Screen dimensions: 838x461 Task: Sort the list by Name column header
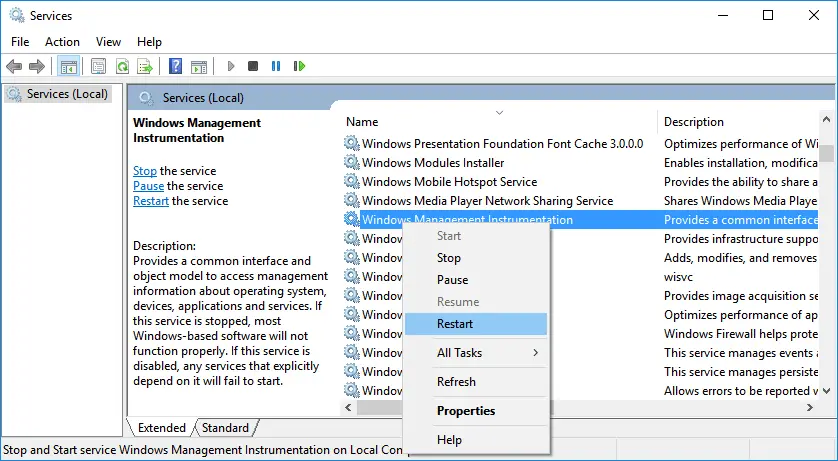(362, 122)
